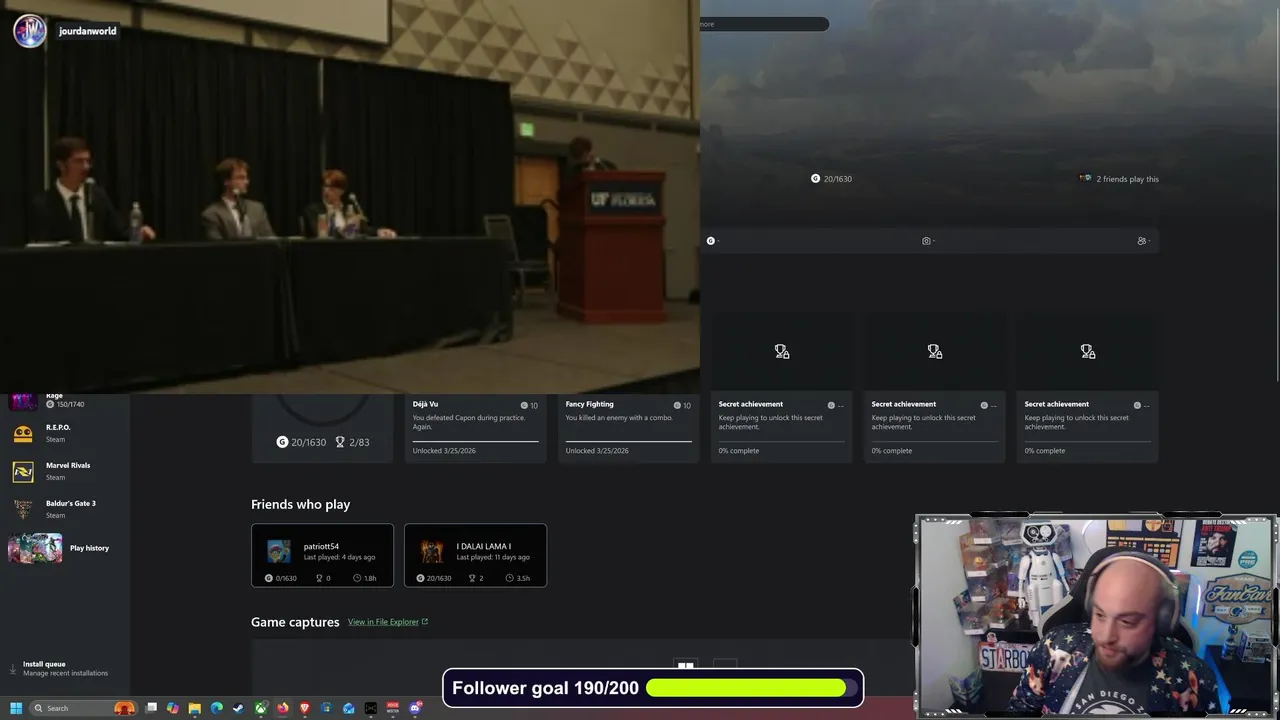1280x720 pixels.
Task: Open the Marvel Rivals game icon in sidebar
Action: tap(23, 471)
